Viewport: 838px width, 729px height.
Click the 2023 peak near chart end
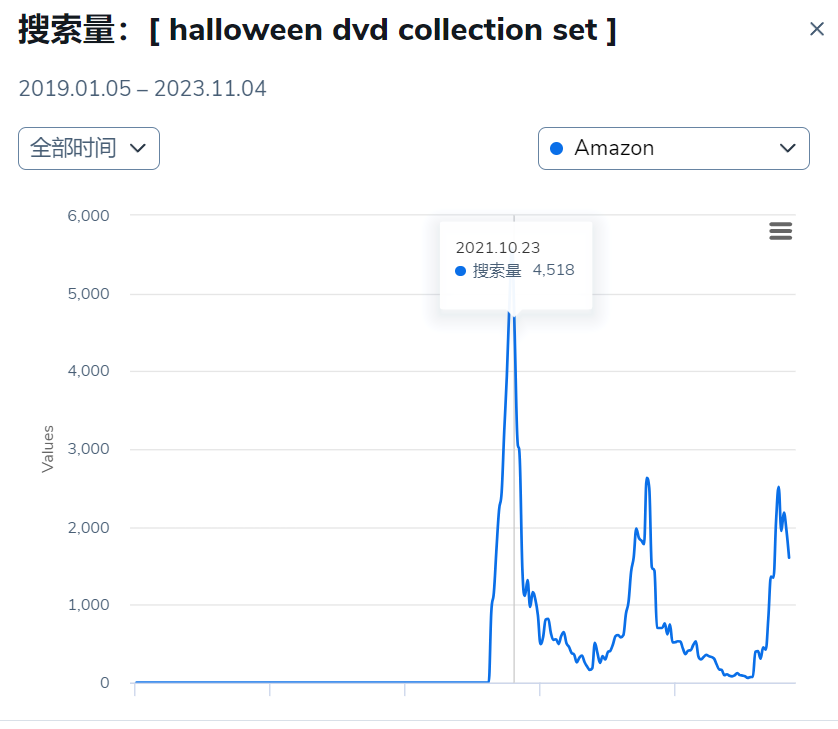[x=778, y=488]
